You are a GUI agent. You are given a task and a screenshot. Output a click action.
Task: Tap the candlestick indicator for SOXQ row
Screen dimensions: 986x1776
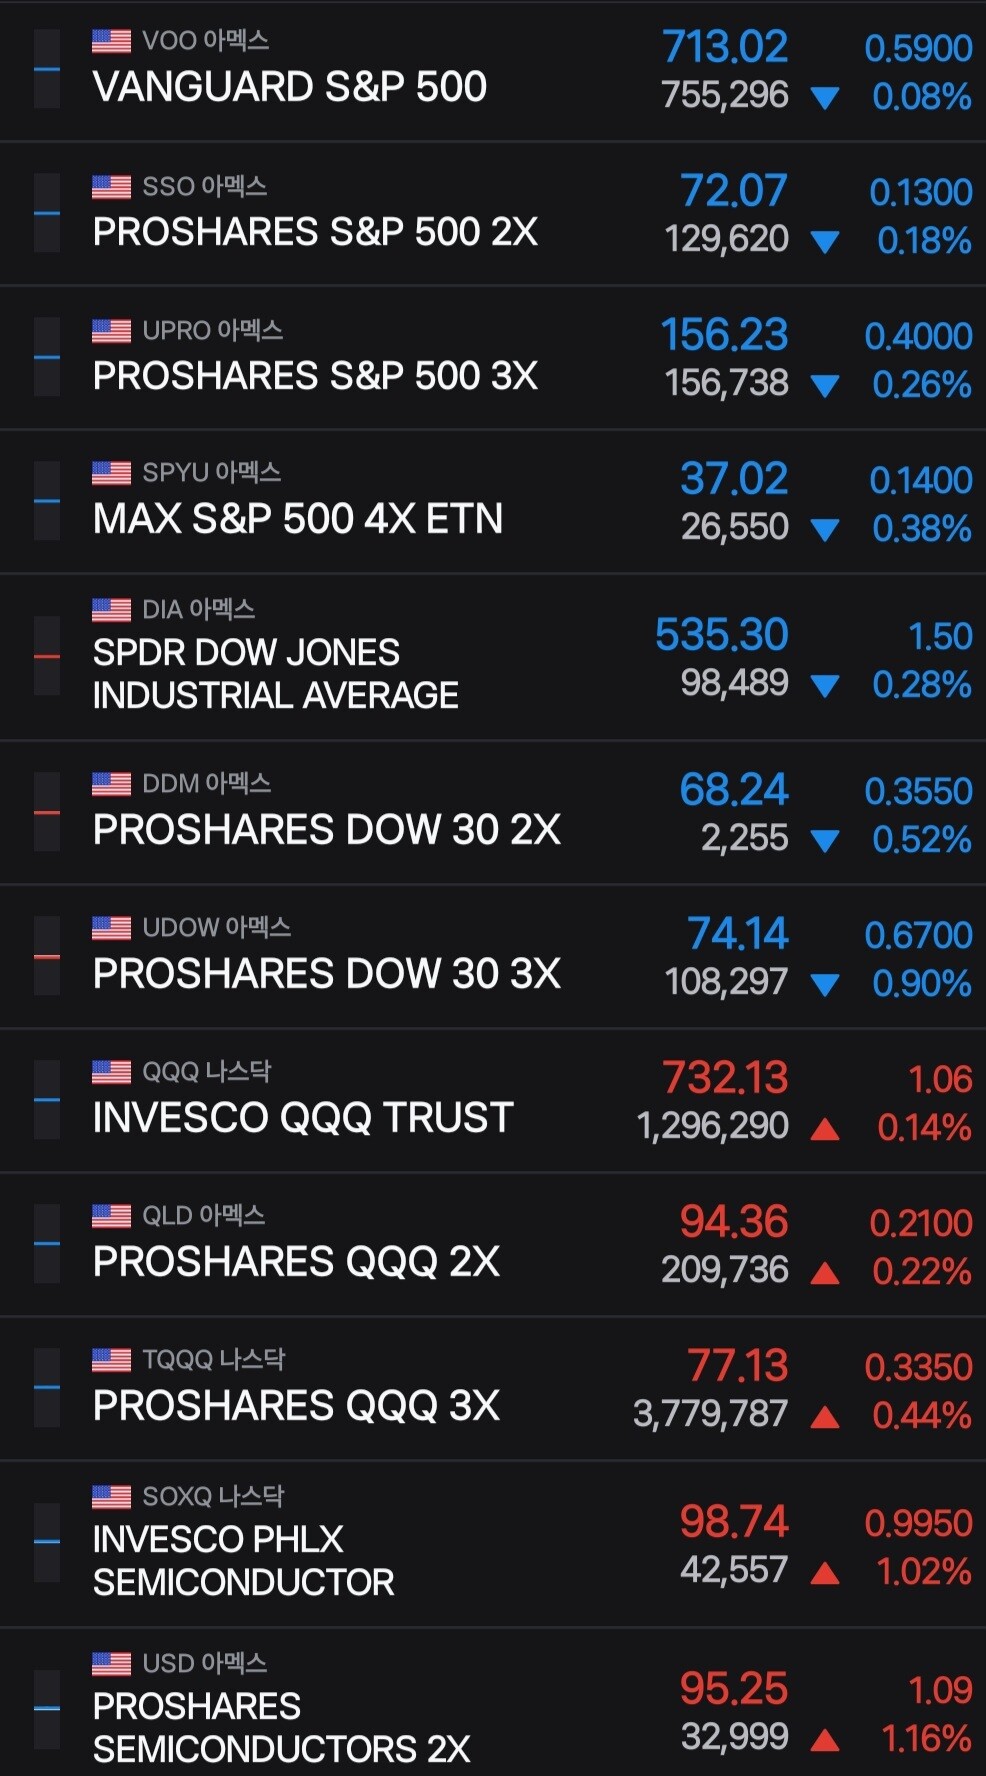[47, 1541]
